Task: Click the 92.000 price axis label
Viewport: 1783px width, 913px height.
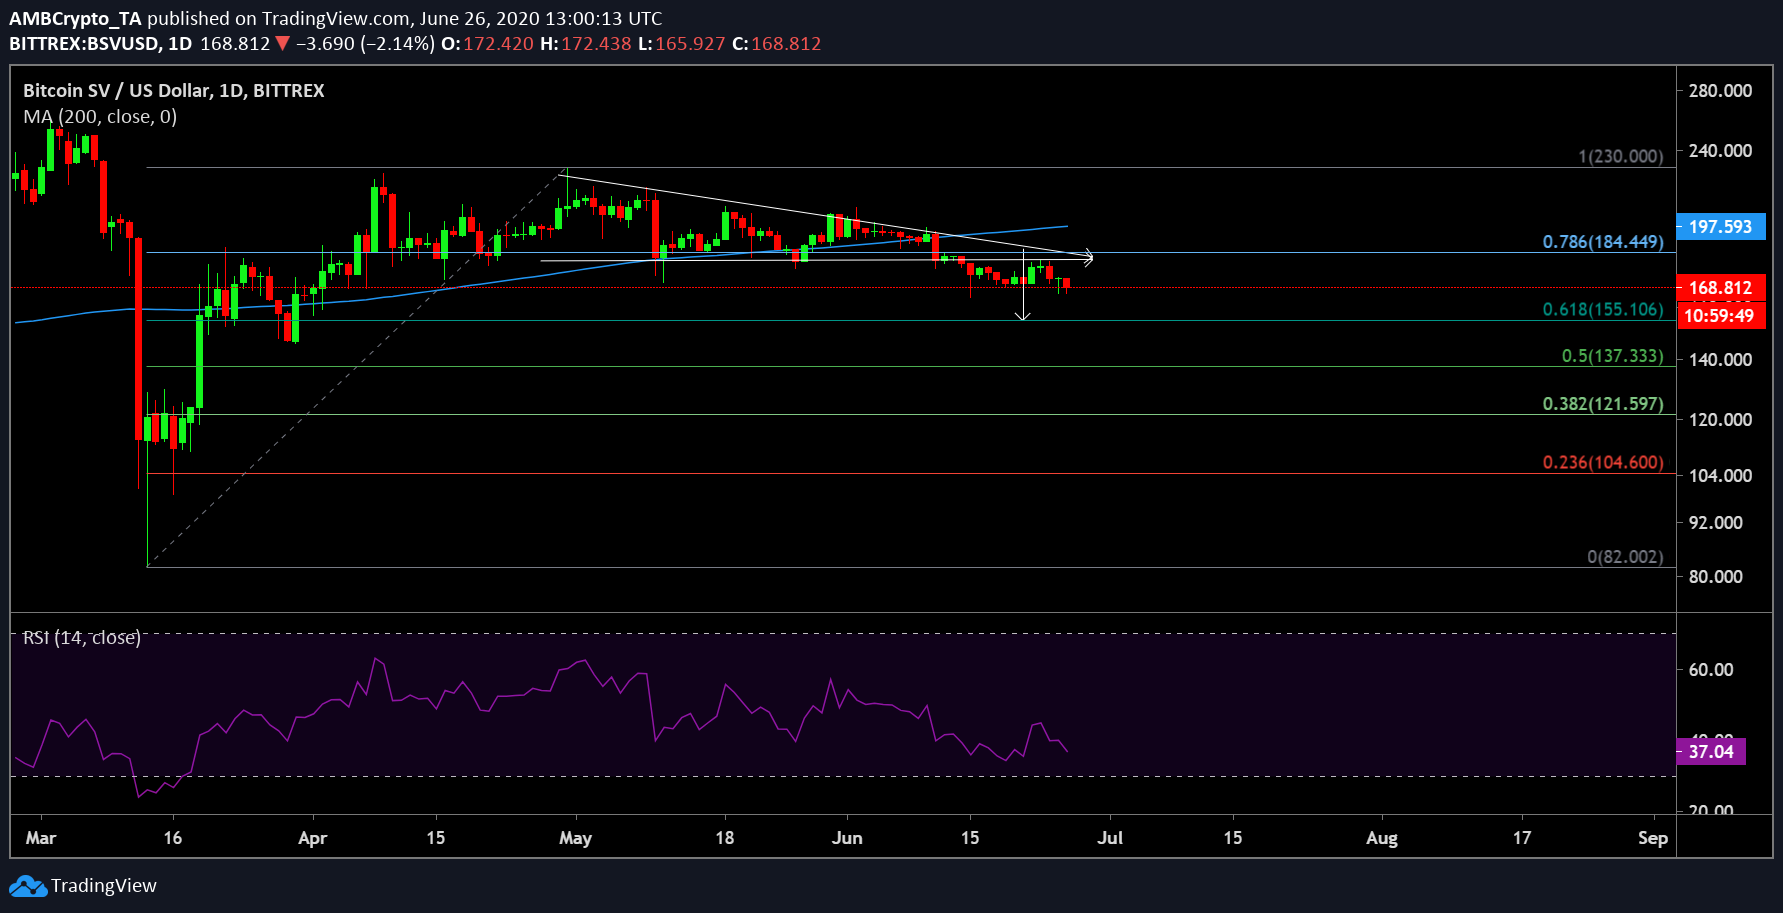Action: (x=1716, y=523)
